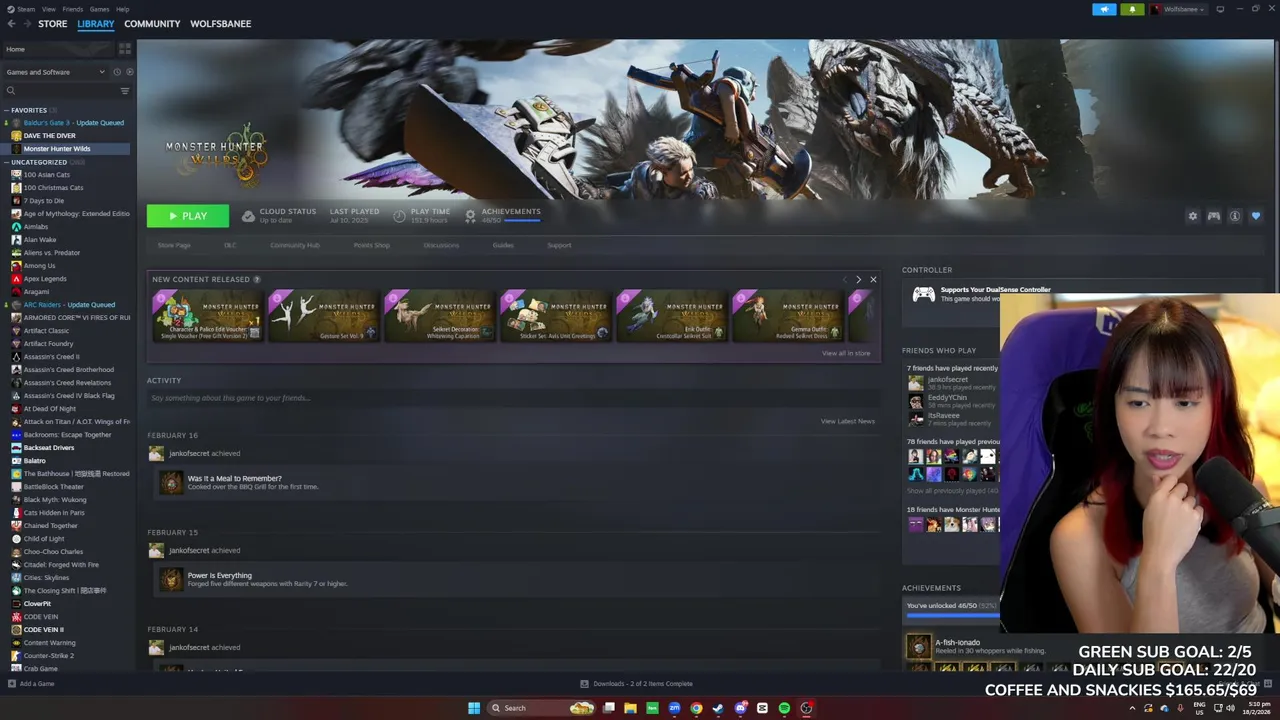
Task: Click the blue announcements megaphone button
Action: 1104,9
